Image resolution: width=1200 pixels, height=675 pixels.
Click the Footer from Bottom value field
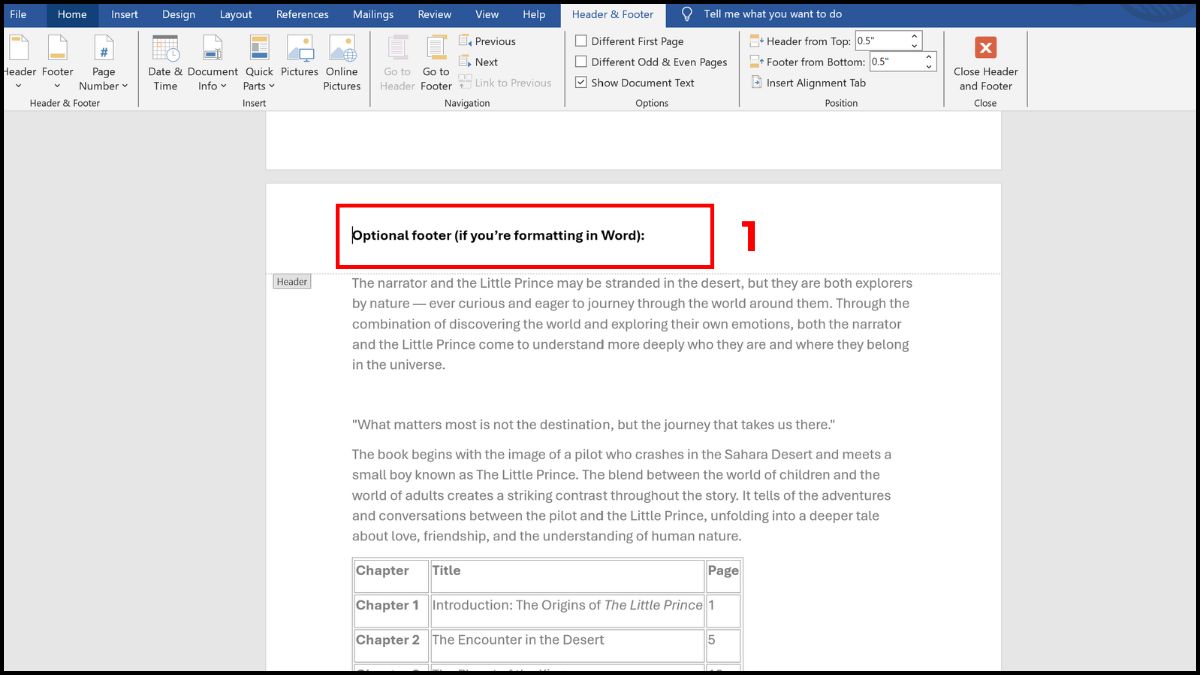point(895,60)
